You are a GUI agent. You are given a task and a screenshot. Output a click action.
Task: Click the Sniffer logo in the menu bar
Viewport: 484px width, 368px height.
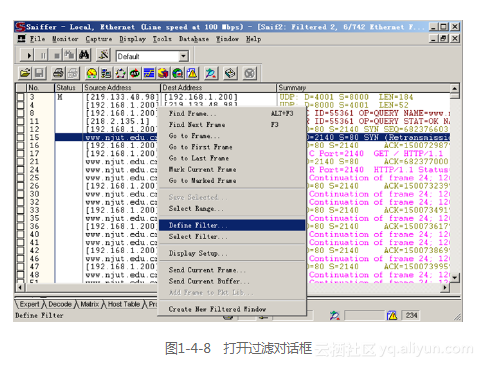point(21,39)
